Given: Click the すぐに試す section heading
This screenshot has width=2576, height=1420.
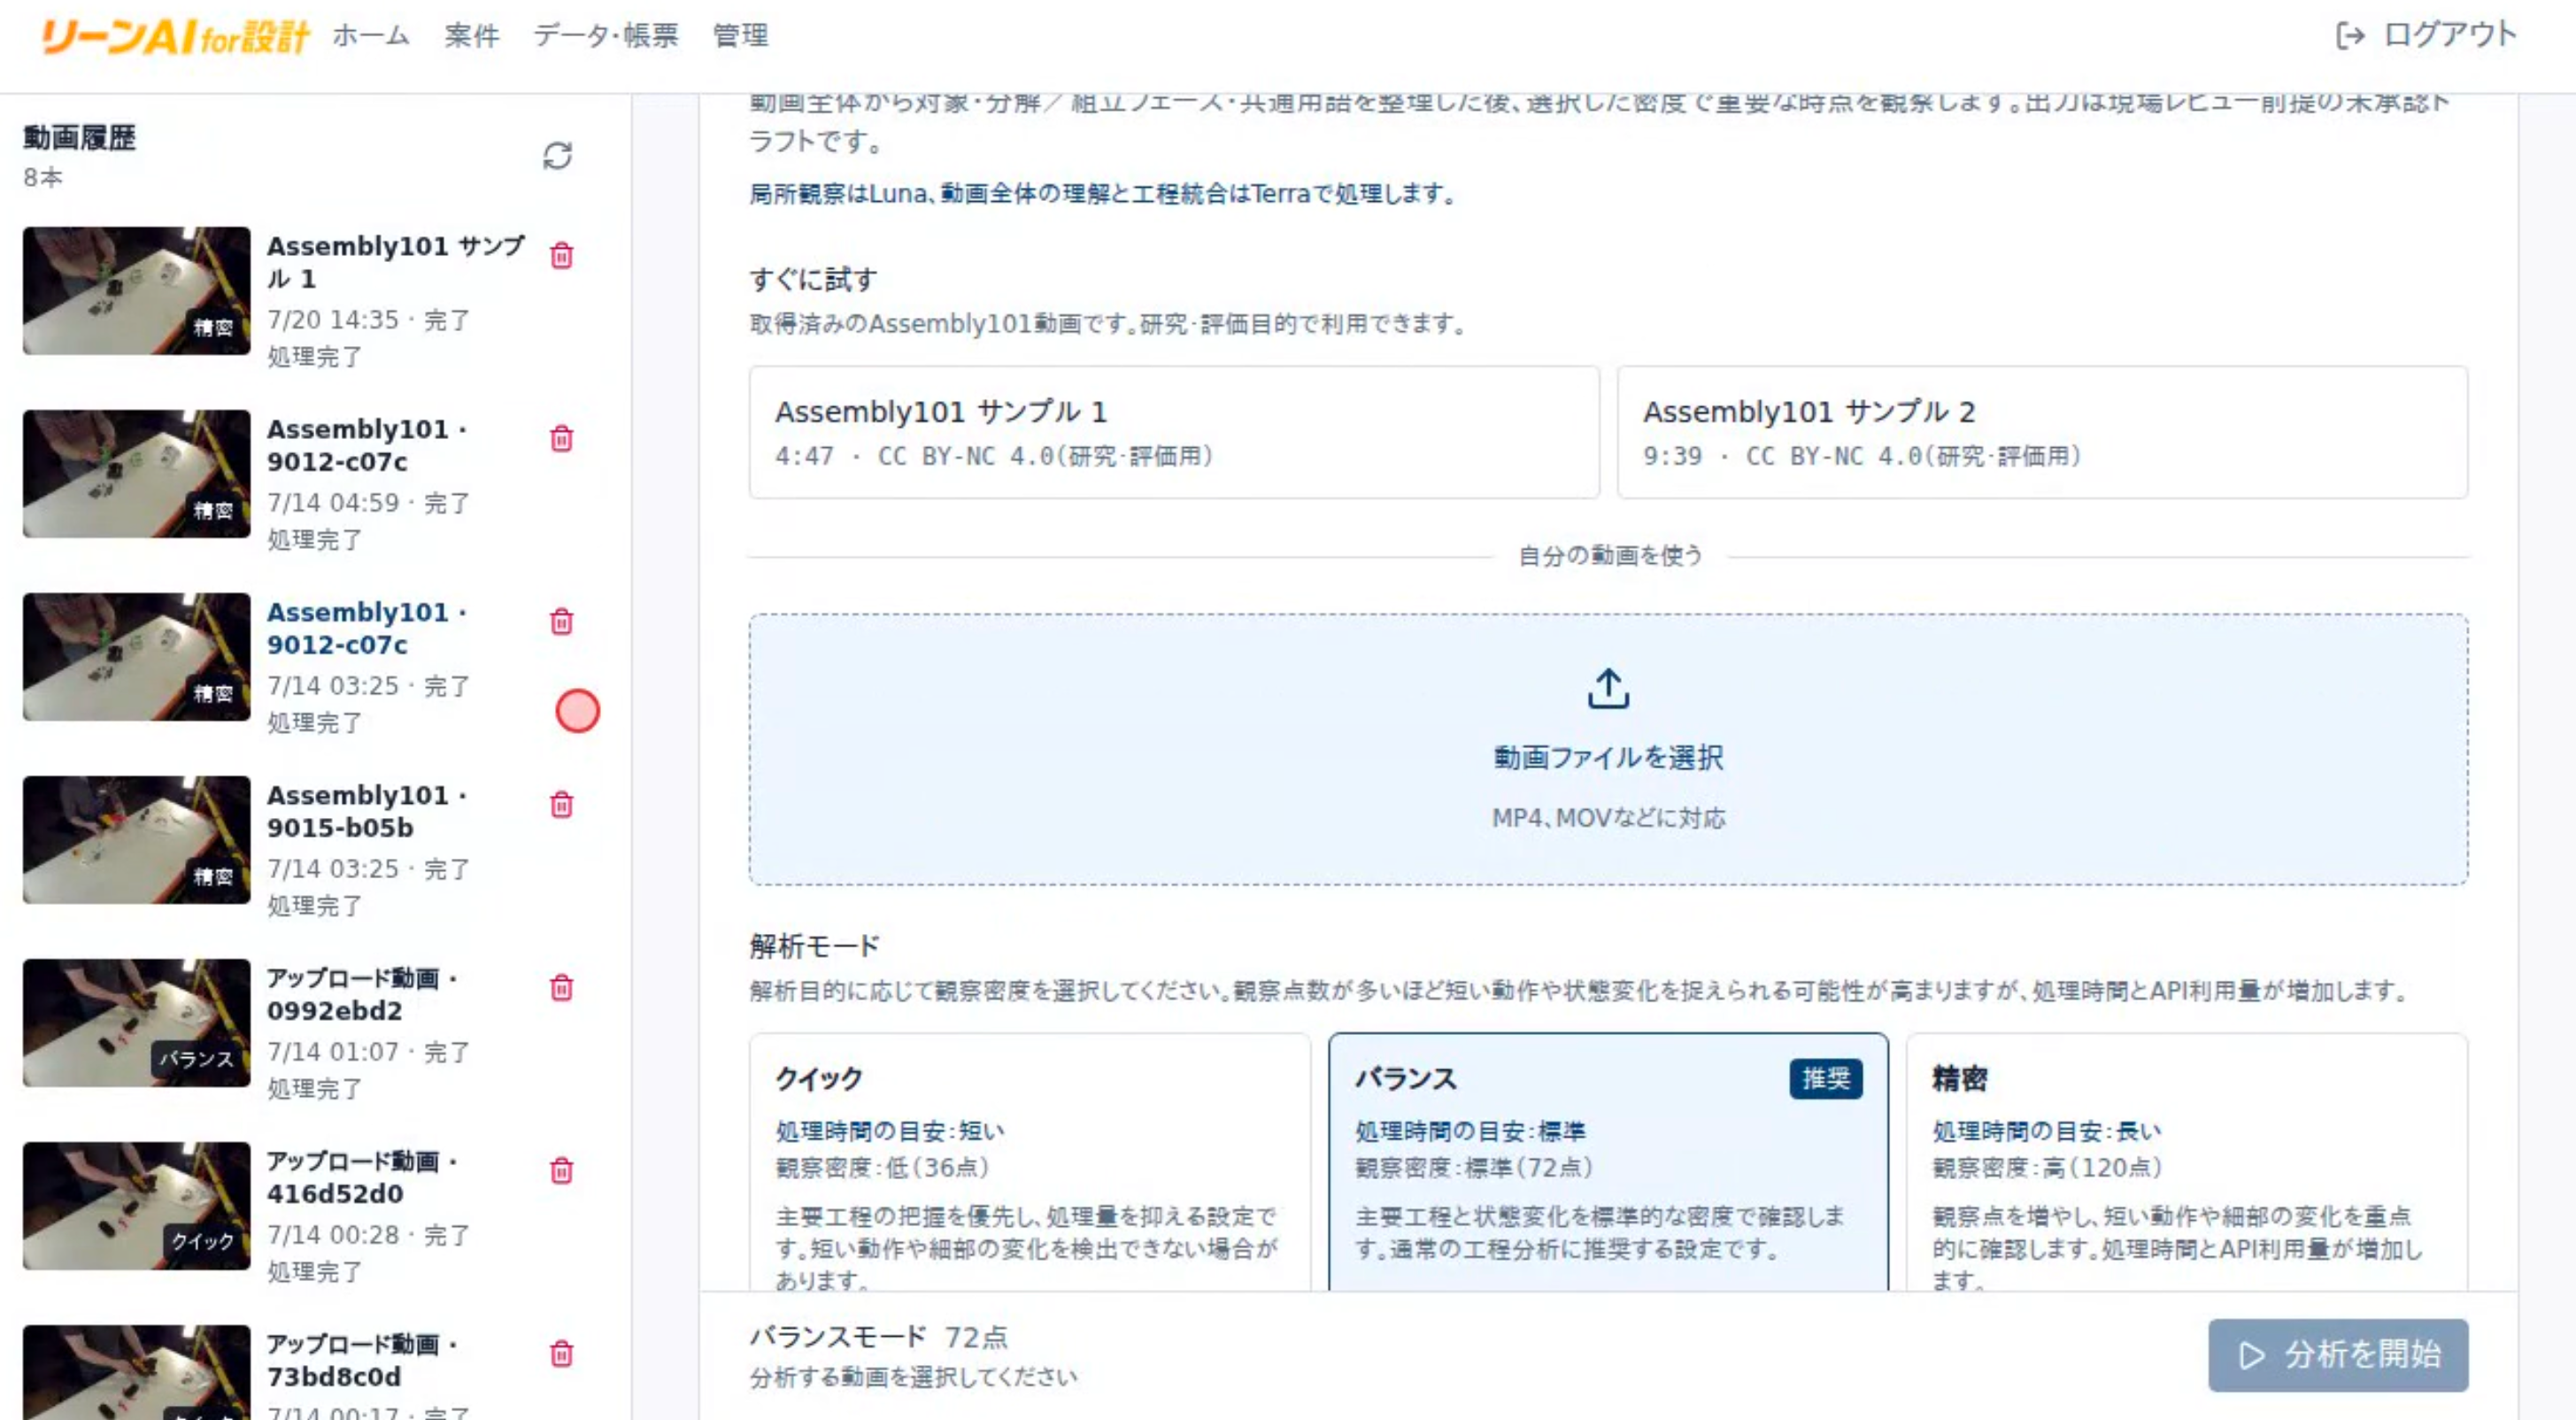Looking at the screenshot, I should (x=813, y=280).
